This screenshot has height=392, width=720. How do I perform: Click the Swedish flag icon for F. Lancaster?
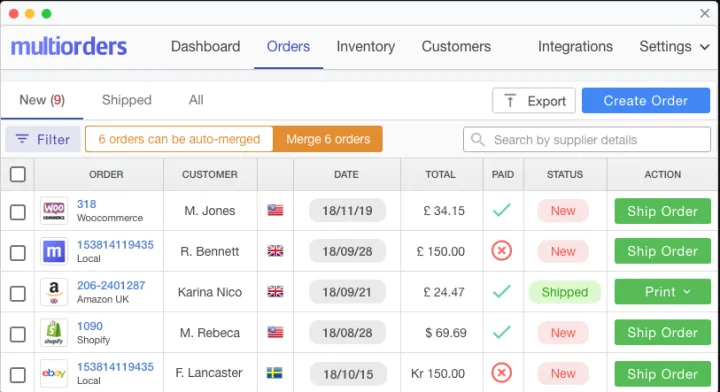(x=275, y=373)
